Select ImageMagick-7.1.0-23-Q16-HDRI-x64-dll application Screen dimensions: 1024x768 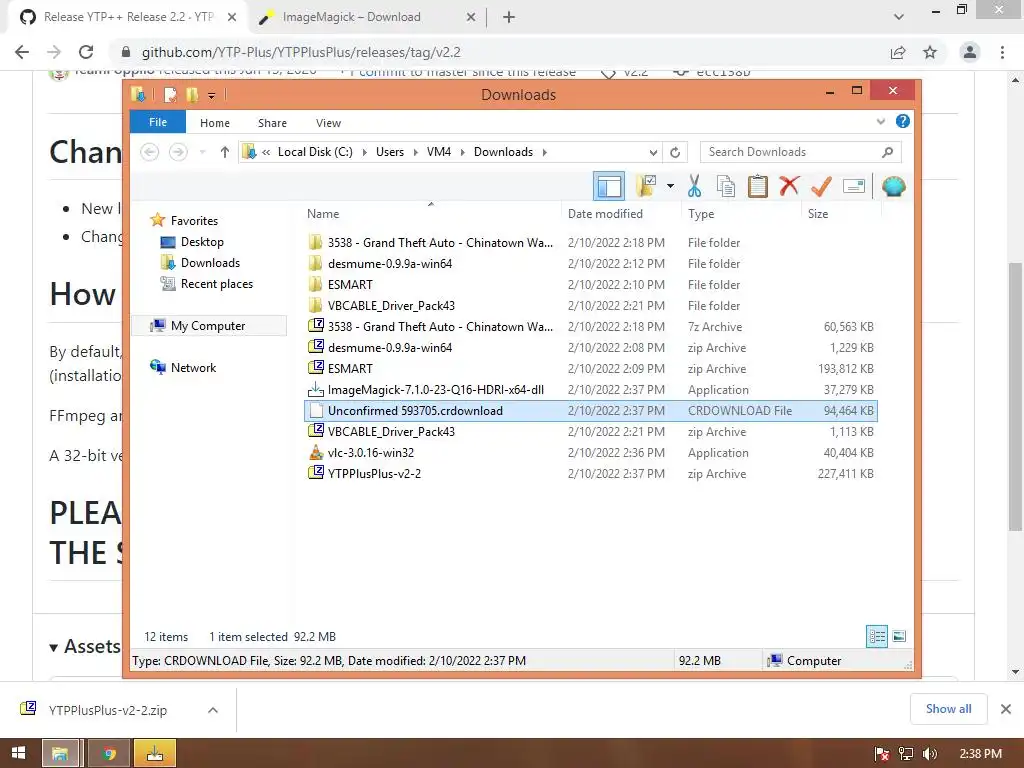point(590,390)
